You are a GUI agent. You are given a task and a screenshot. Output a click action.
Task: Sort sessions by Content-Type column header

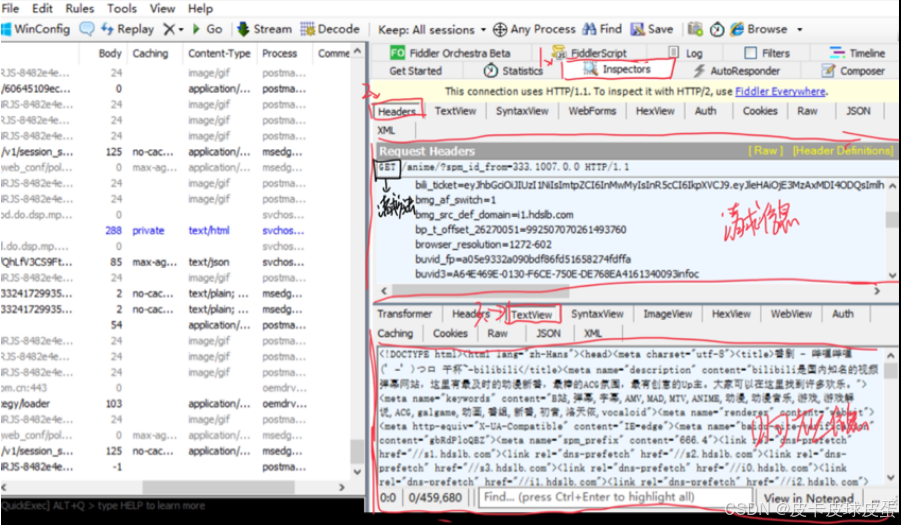[x=220, y=53]
